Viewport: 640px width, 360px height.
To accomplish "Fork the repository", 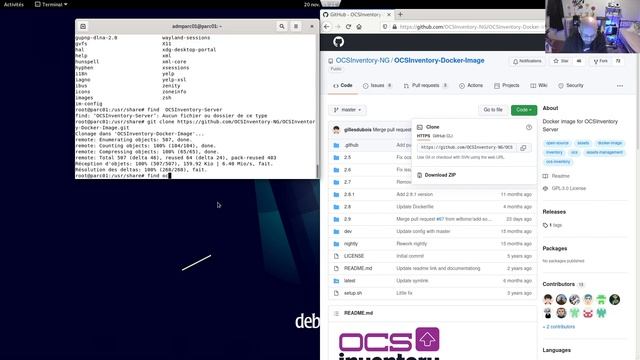I will click(x=600, y=61).
